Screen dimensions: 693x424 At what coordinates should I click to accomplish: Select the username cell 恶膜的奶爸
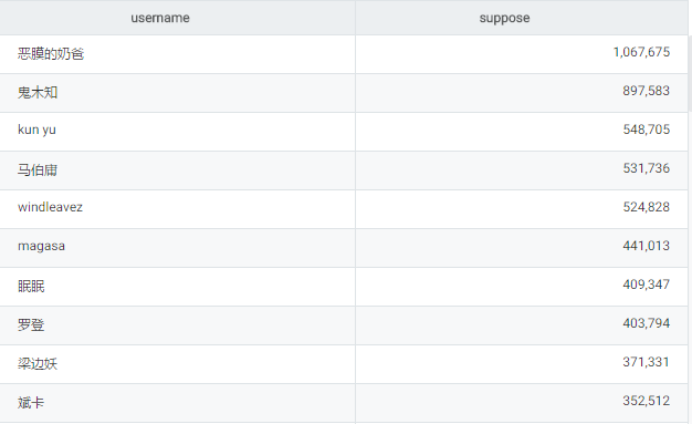(50, 54)
